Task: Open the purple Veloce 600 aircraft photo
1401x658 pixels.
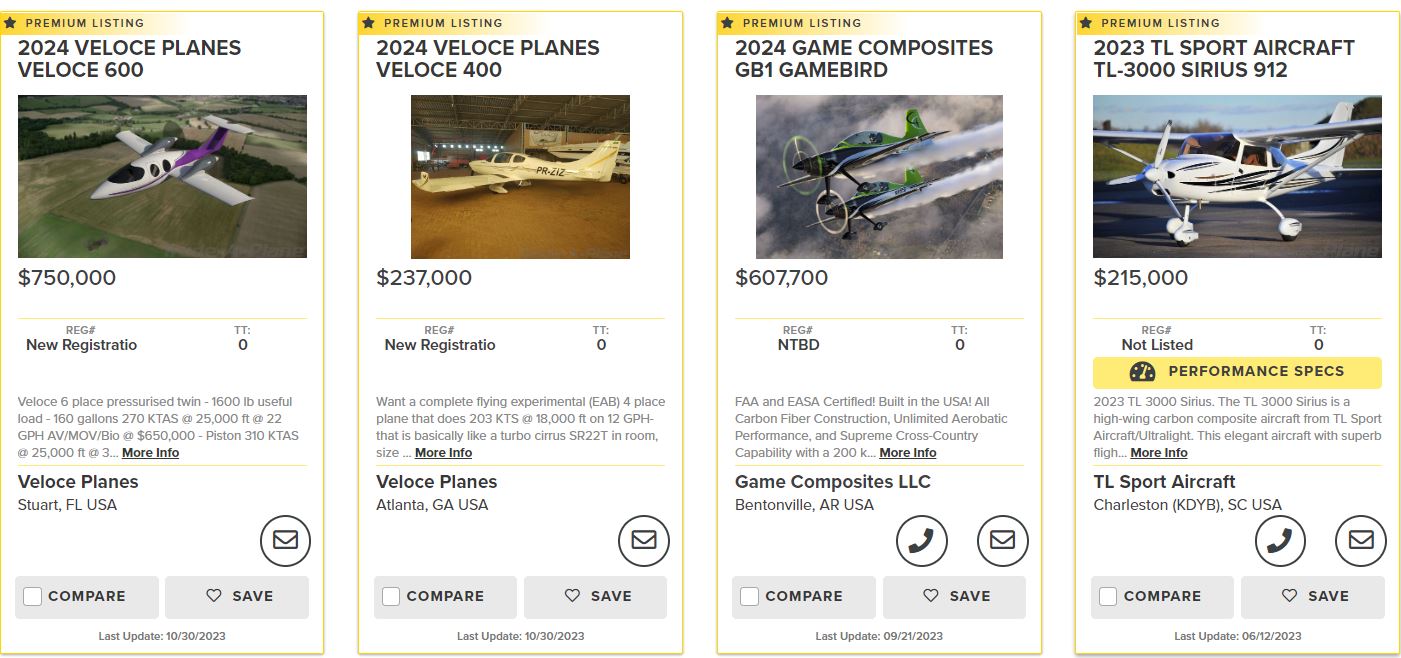Action: click(162, 177)
